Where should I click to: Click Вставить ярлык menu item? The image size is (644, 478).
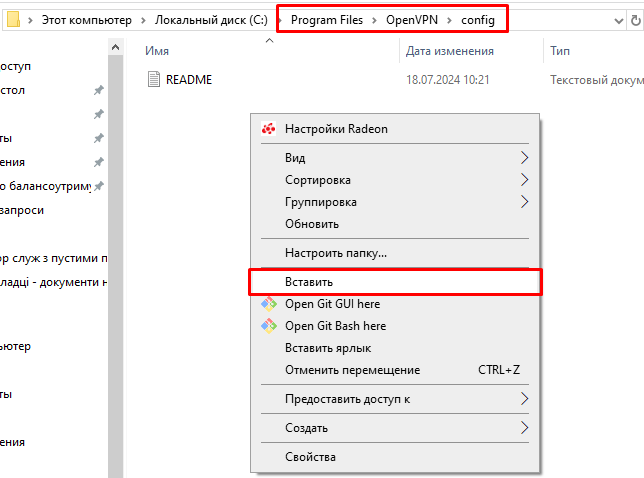pos(328,348)
